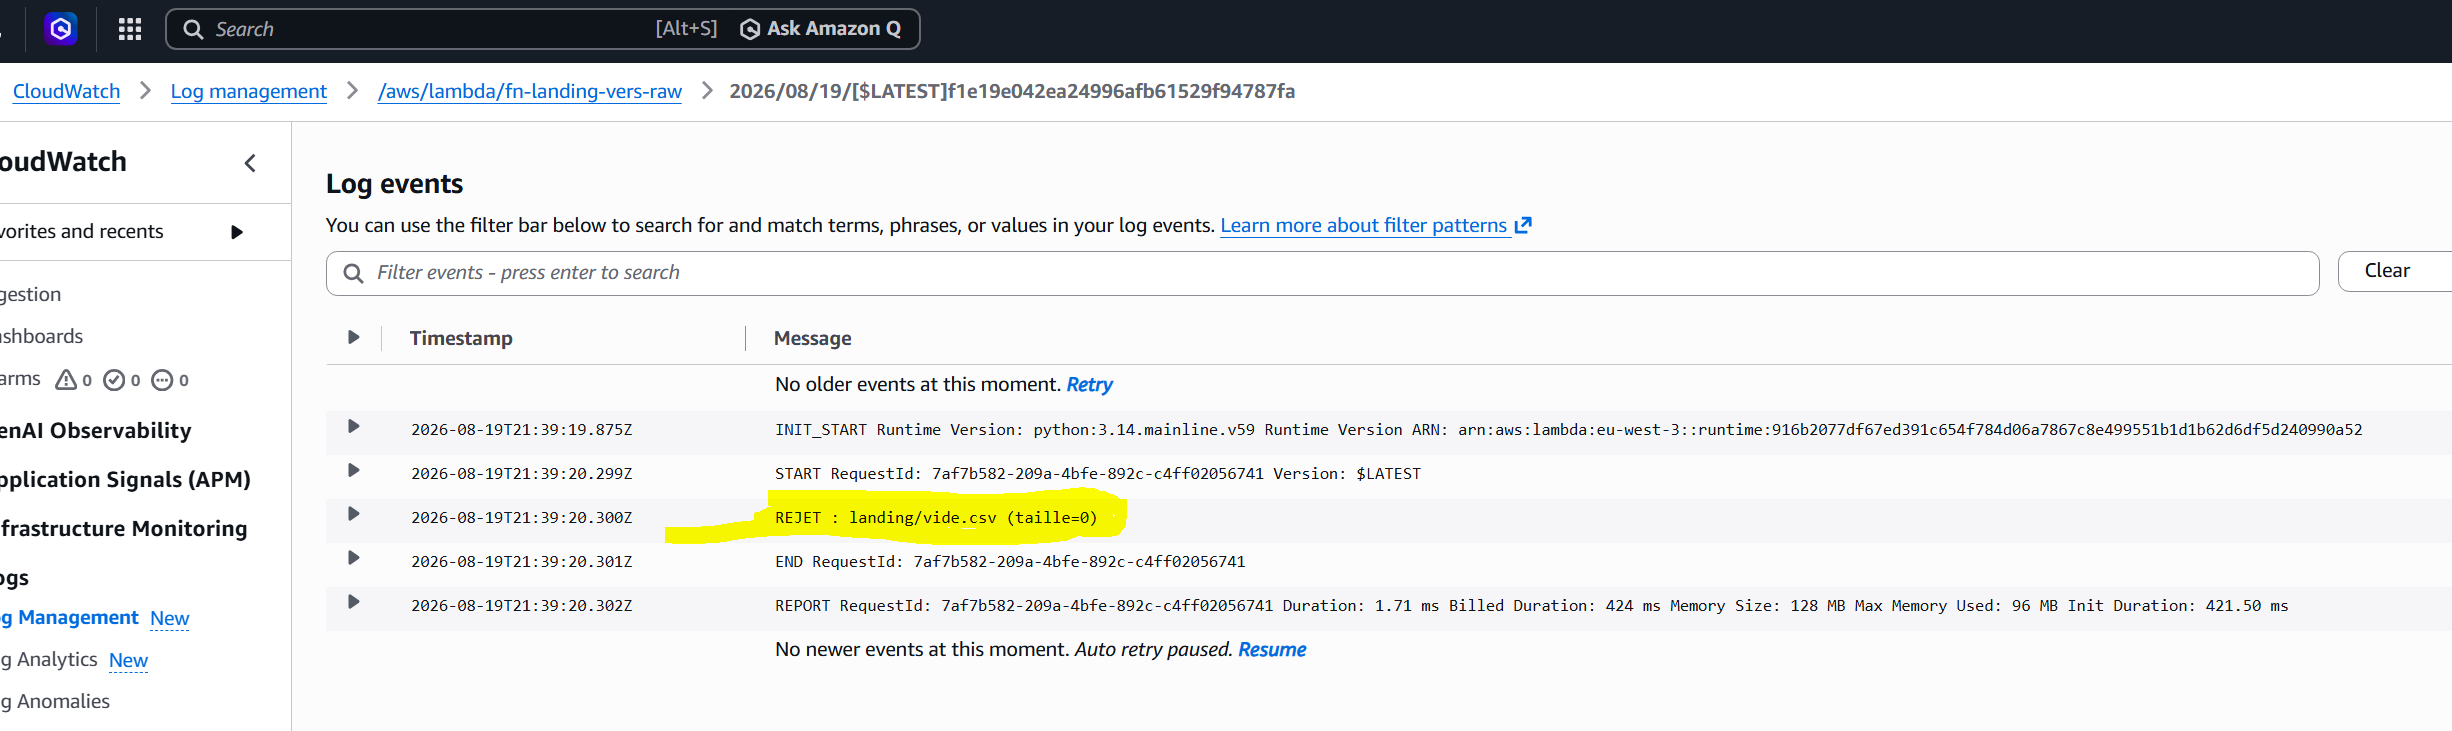
Task: Click the New badge next to Log Analytics
Action: point(128,661)
